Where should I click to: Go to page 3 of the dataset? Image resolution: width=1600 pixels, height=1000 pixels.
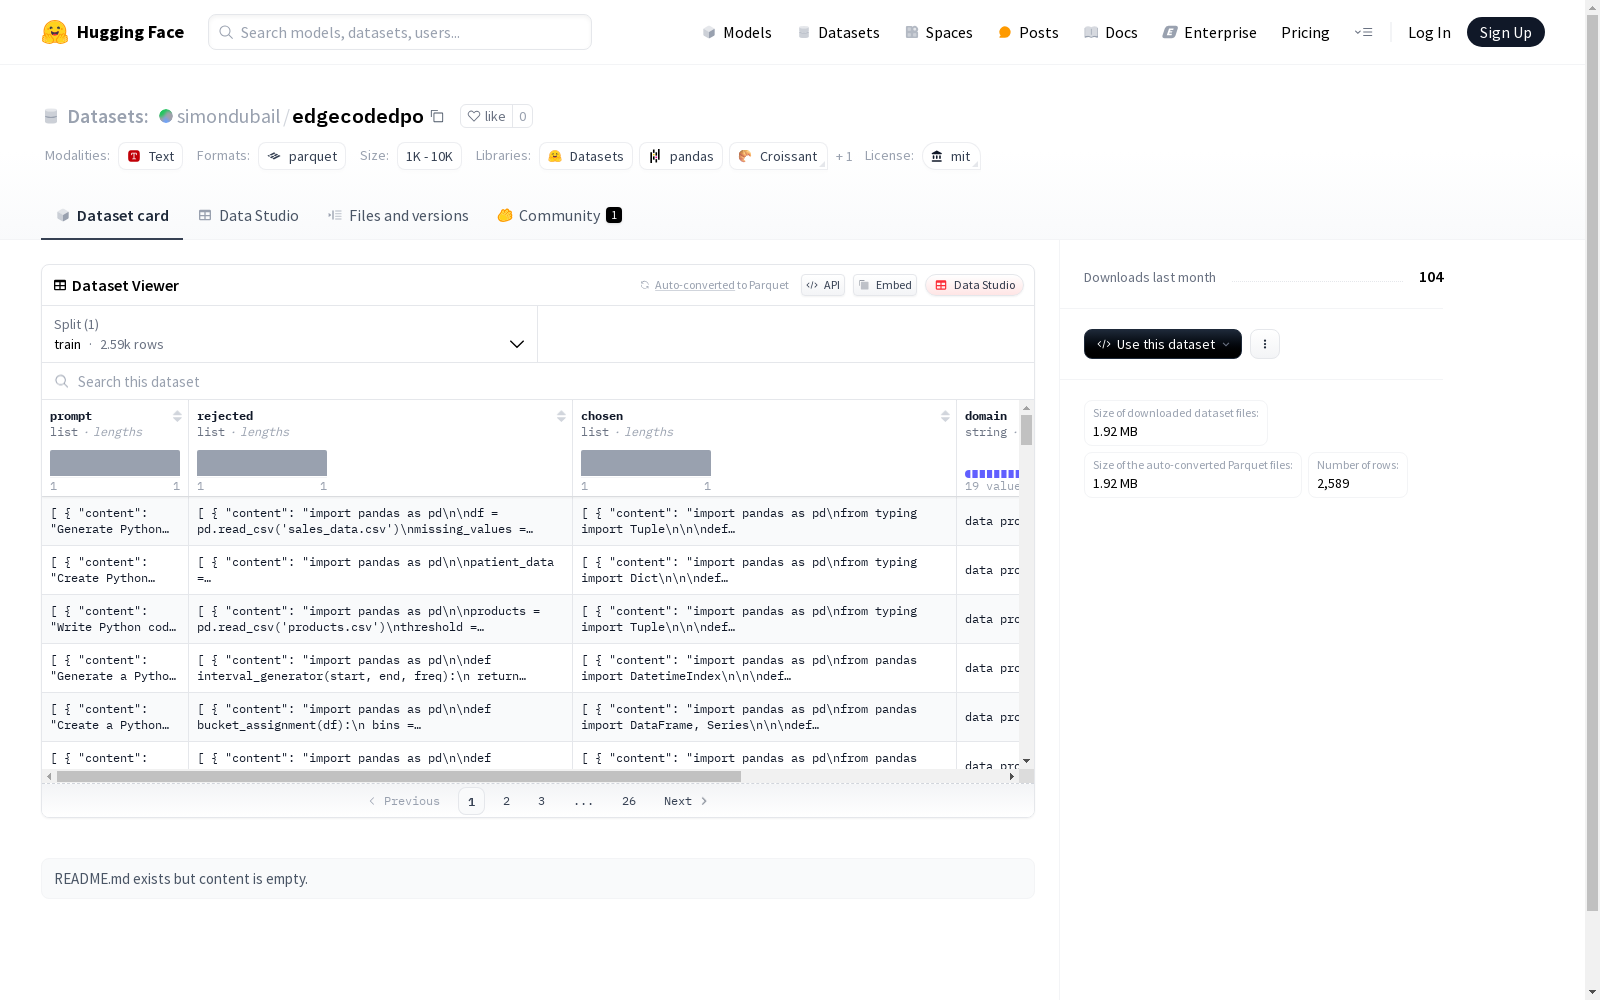point(542,801)
